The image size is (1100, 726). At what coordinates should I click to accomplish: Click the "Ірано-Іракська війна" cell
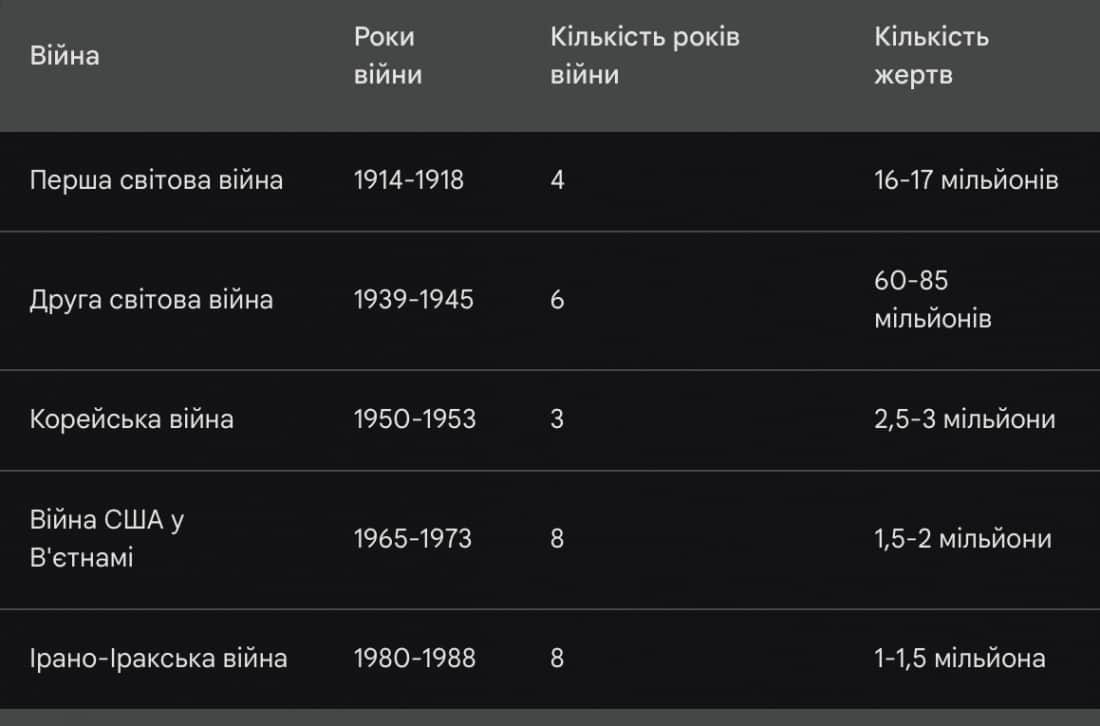tap(159, 659)
